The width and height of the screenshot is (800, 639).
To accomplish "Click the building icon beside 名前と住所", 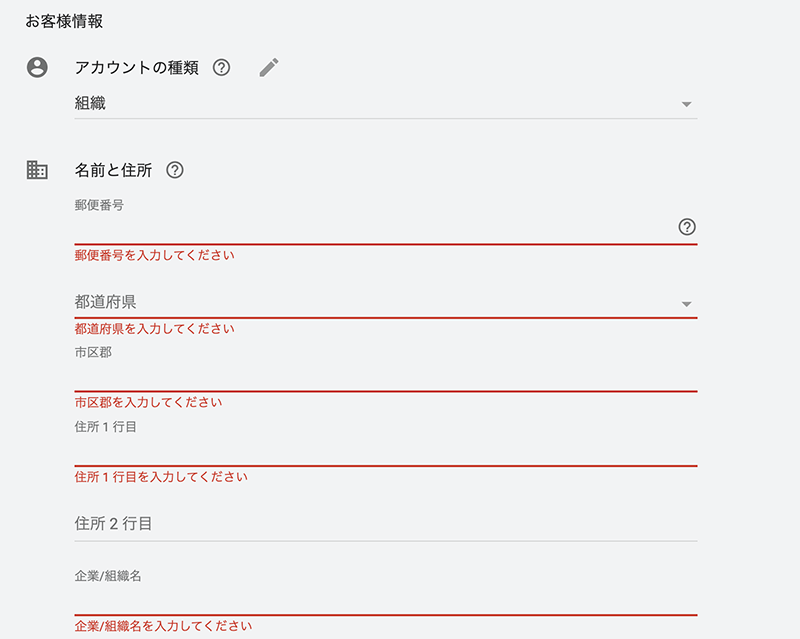I will tap(37, 170).
